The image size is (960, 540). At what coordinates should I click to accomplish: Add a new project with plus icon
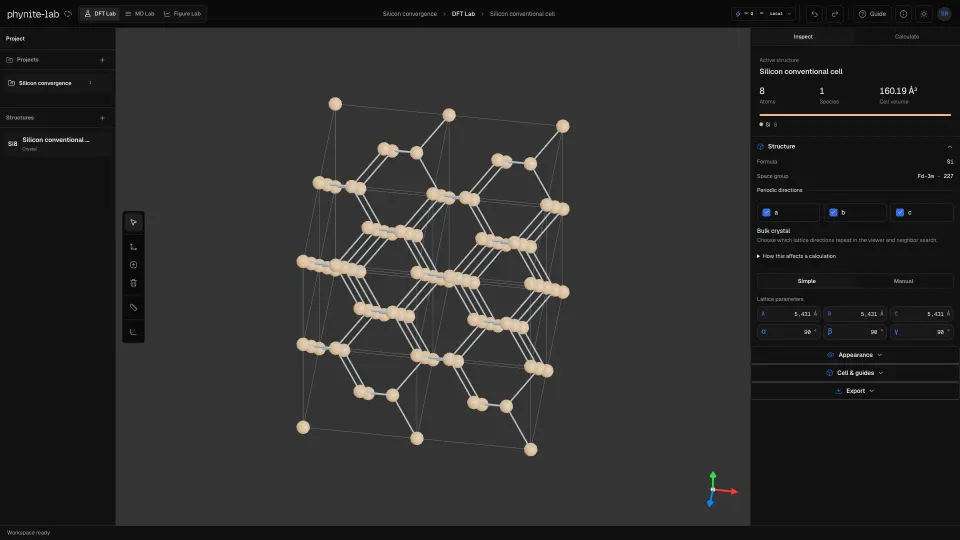(x=102, y=60)
